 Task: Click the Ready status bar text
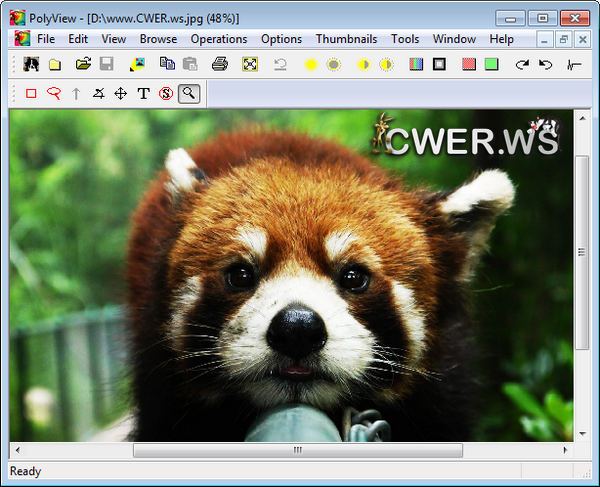(25, 471)
